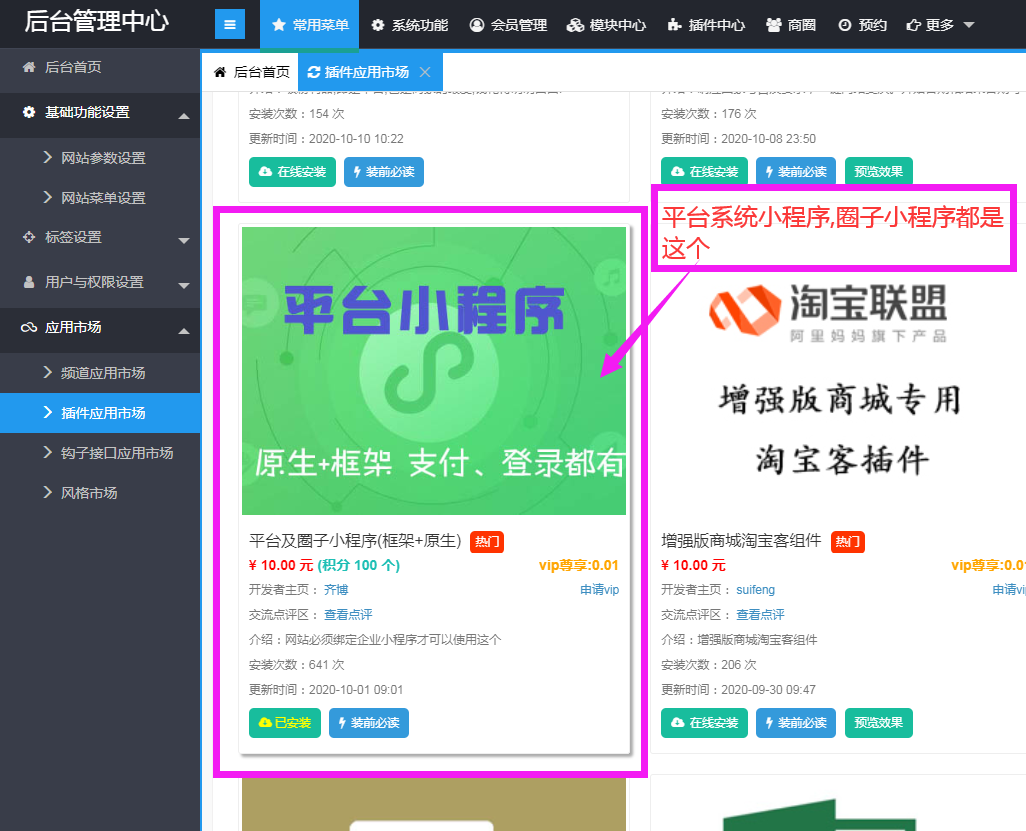Open the 插件中心 puzzle icon menu

[x=706, y=25]
